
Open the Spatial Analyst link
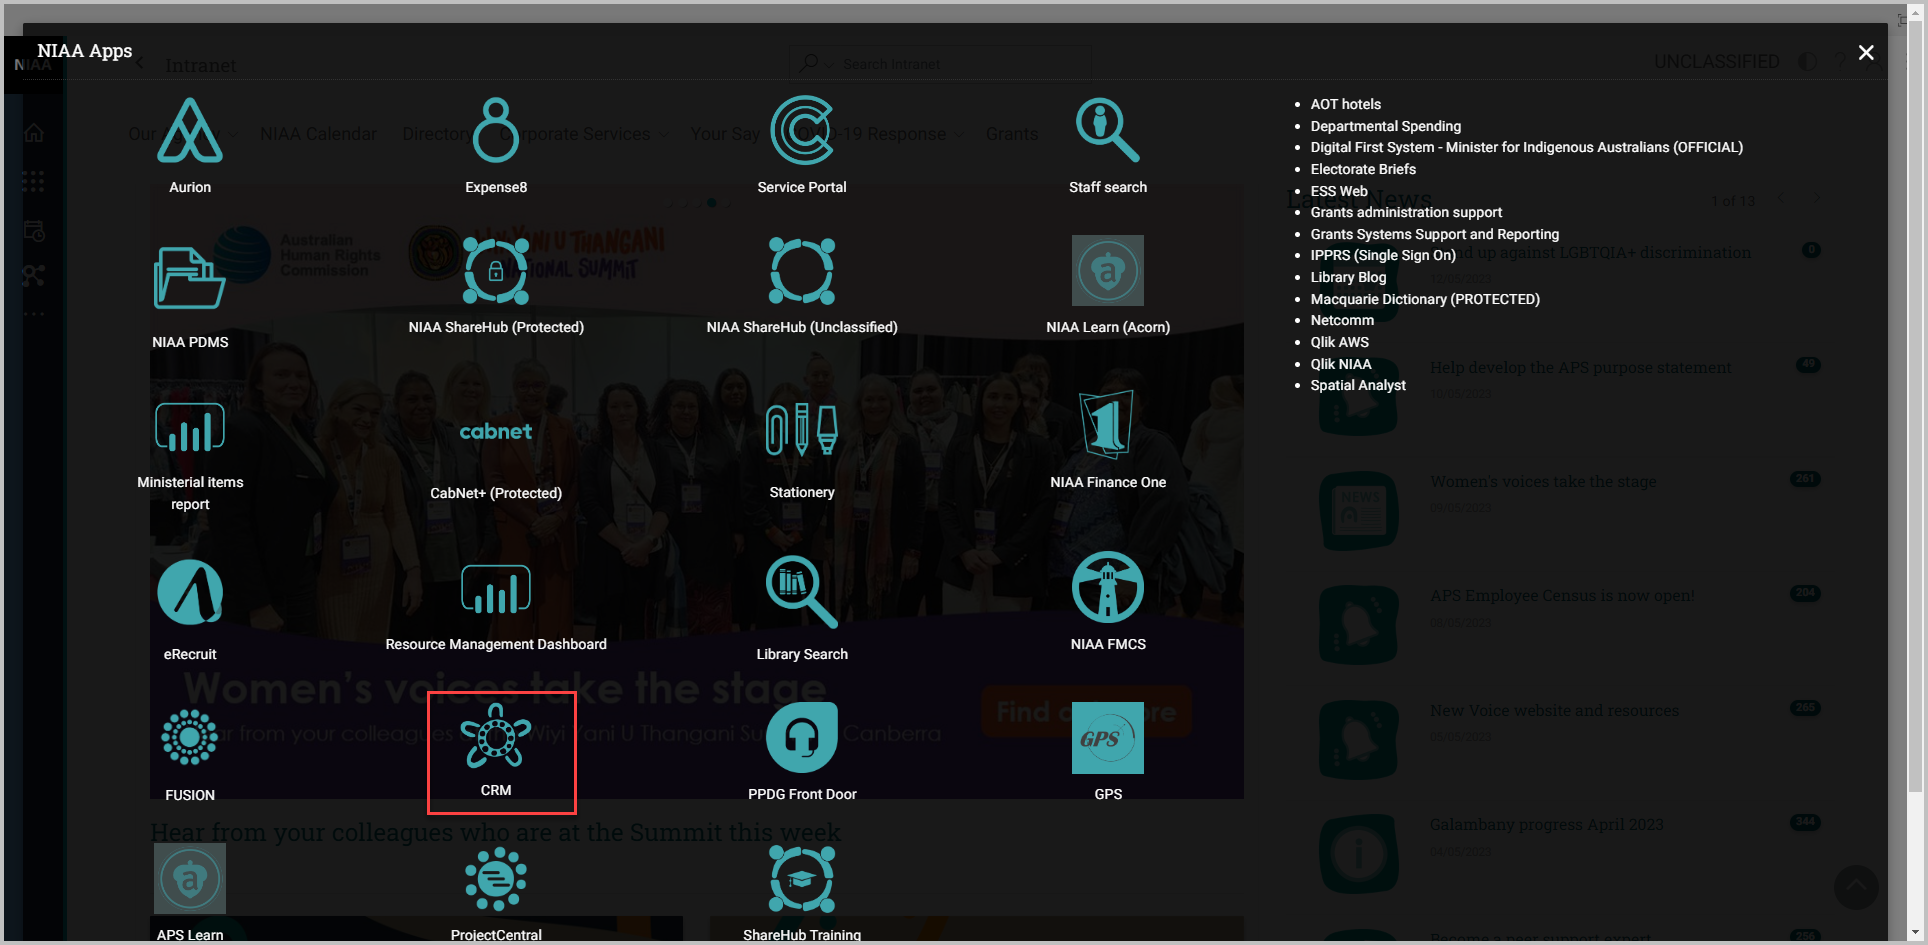coord(1358,385)
